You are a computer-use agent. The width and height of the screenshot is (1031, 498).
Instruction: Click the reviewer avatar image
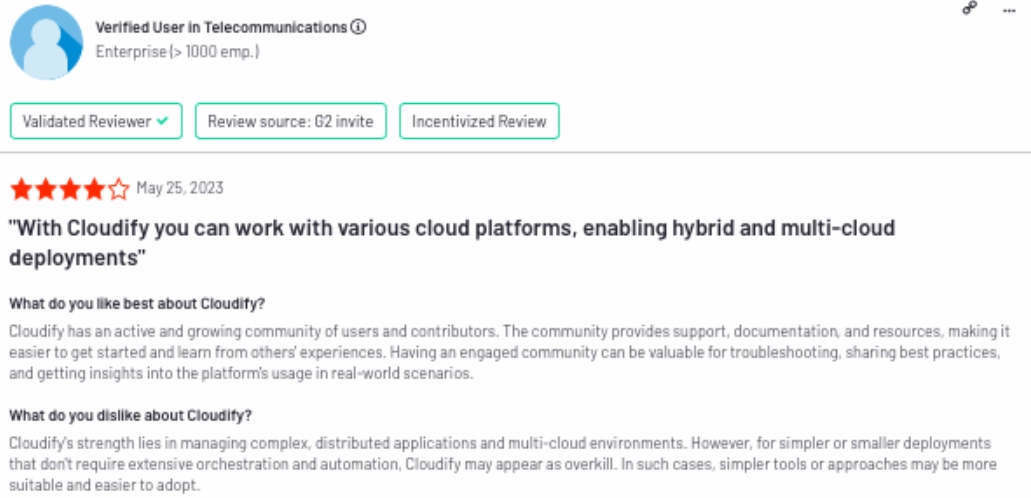click(x=47, y=43)
